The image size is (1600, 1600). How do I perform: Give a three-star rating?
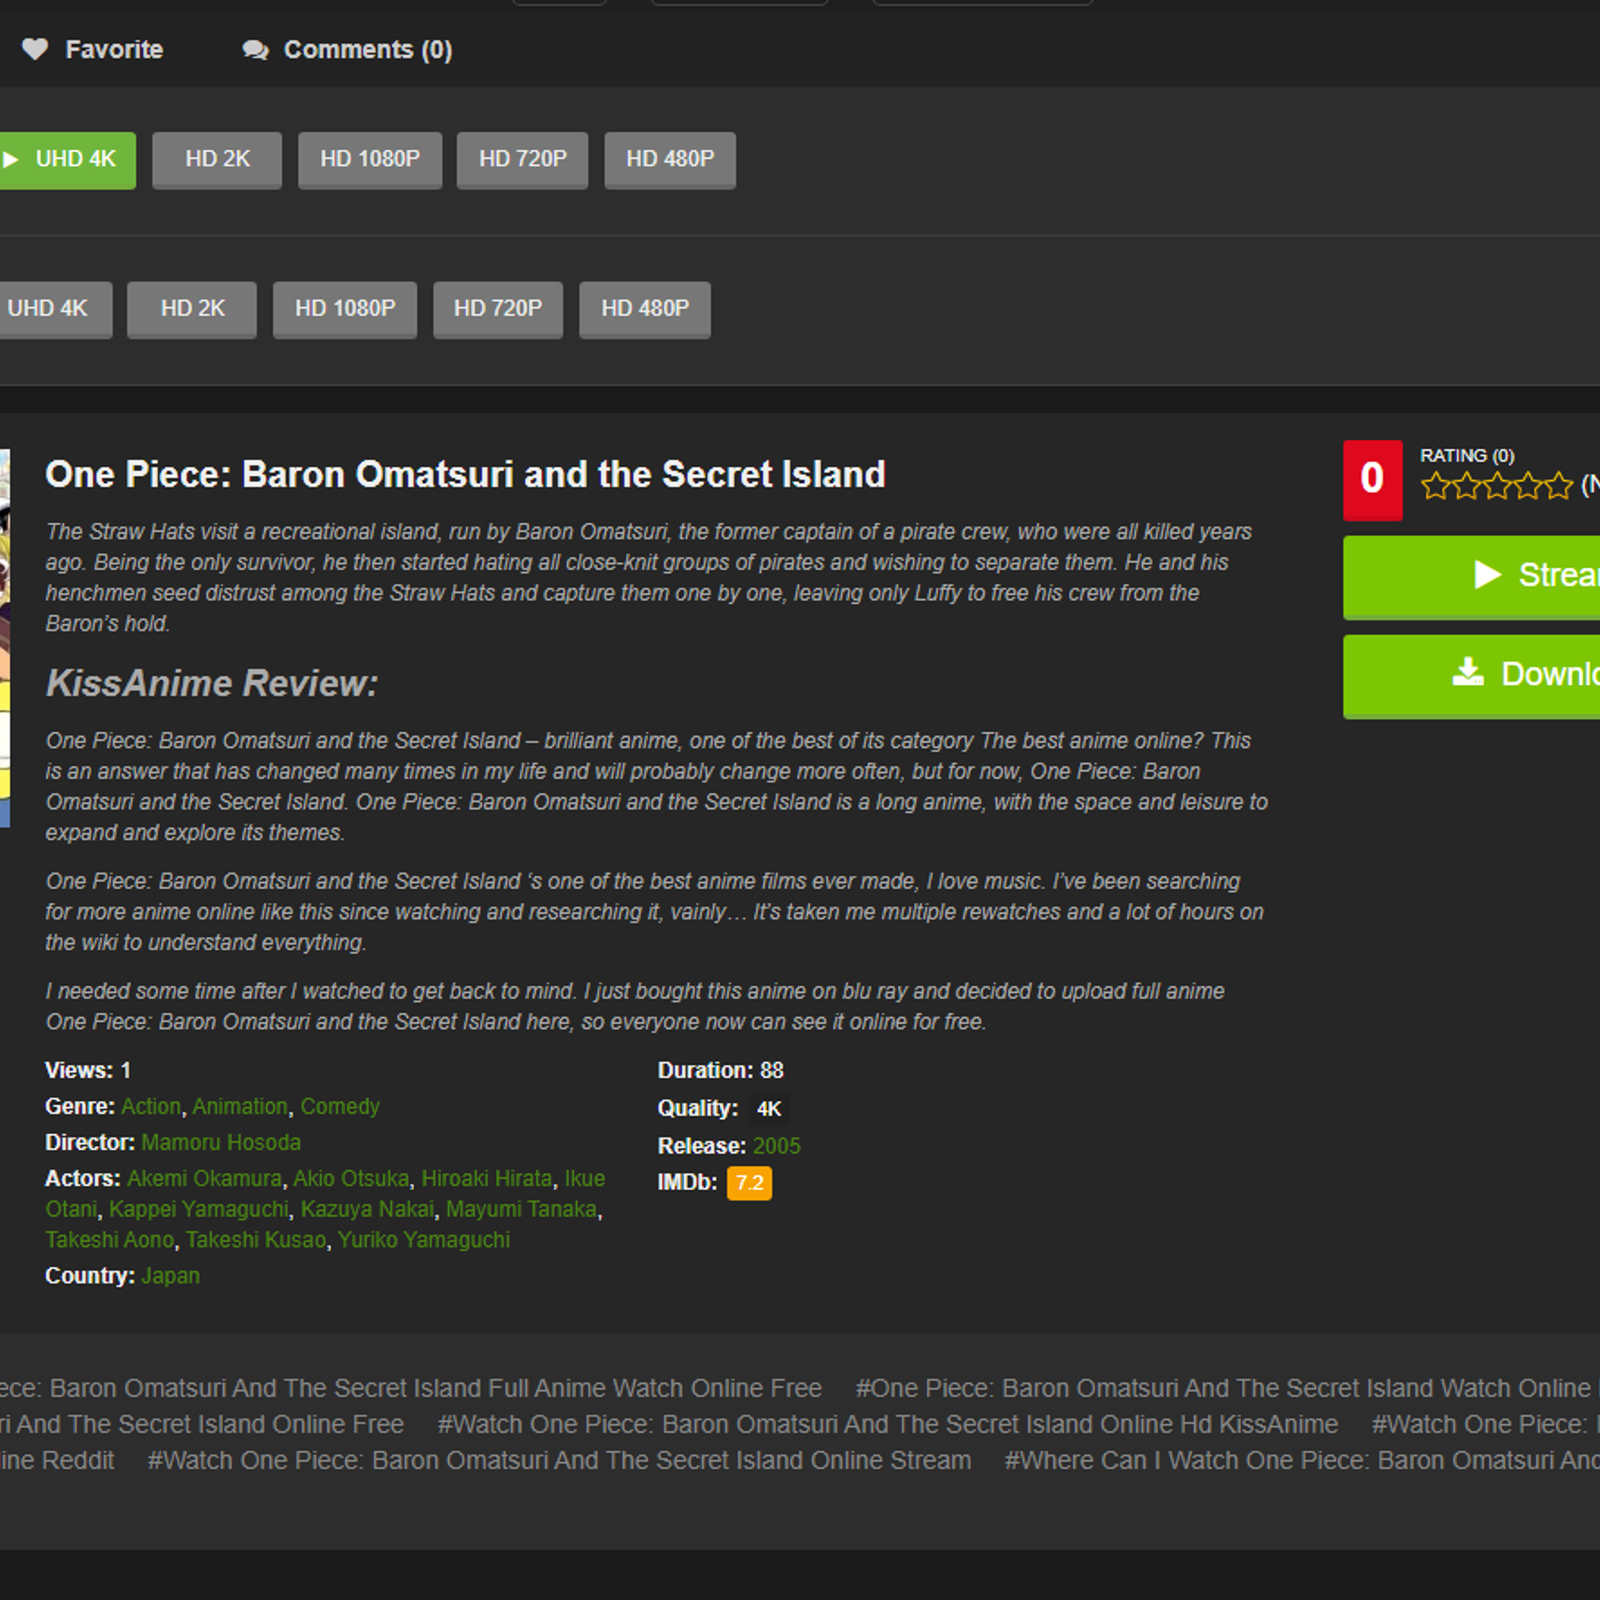coord(1497,487)
